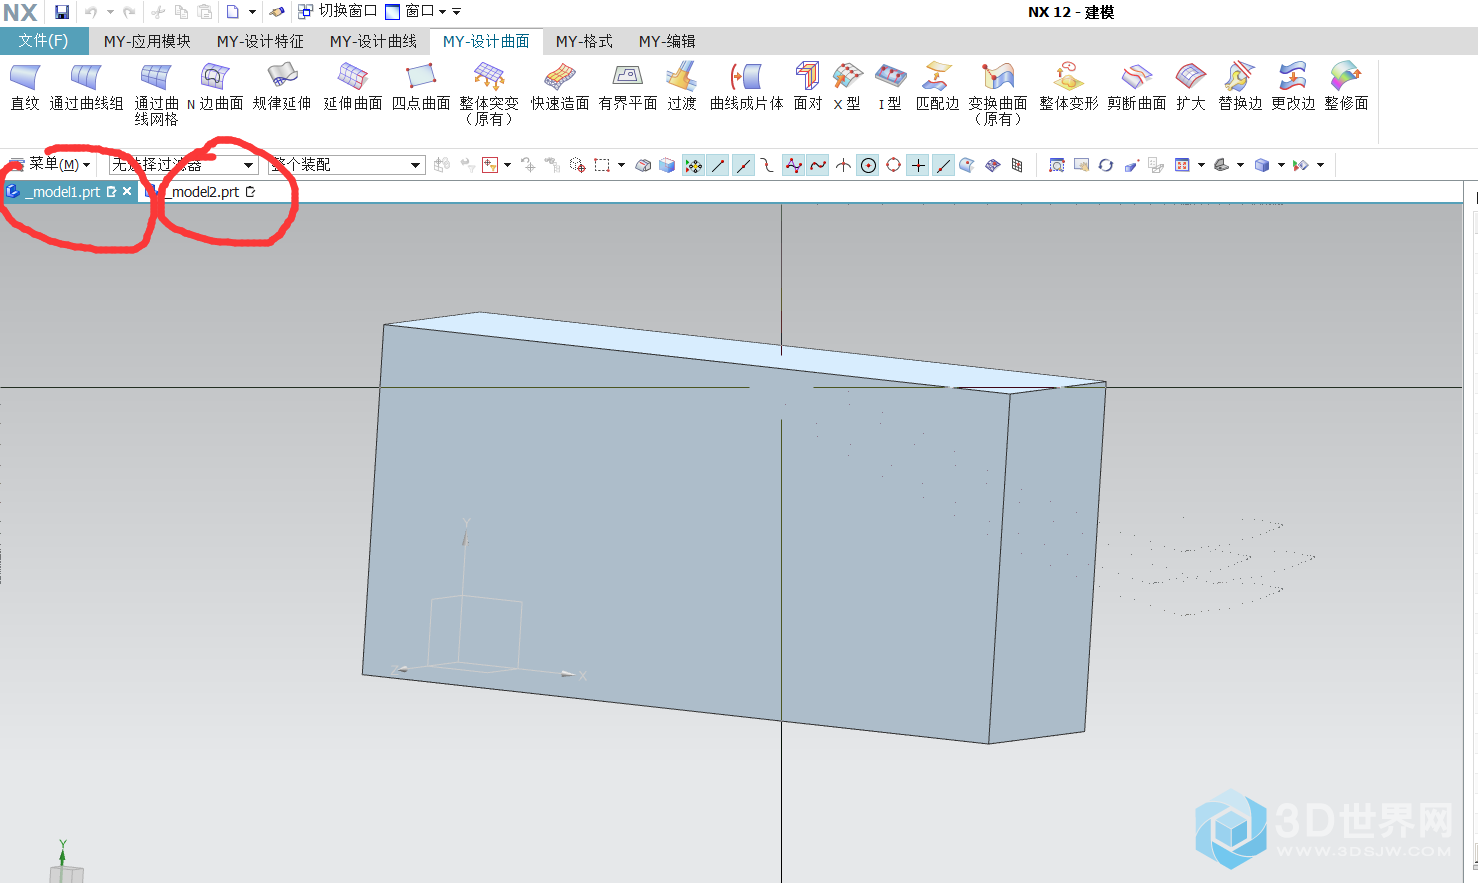Open the 通过曲线组 surface tool
This screenshot has height=883, width=1478.
coord(86,87)
